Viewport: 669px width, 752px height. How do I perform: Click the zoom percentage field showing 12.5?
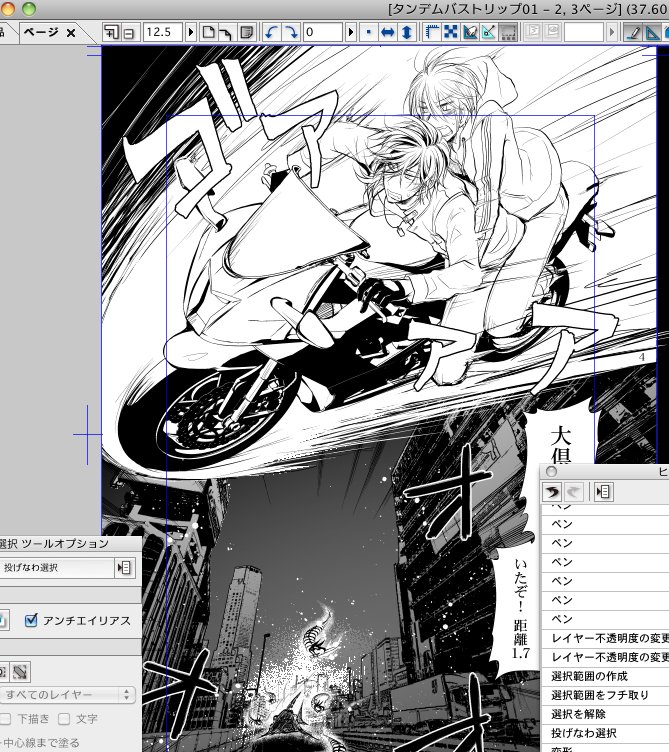coord(163,32)
